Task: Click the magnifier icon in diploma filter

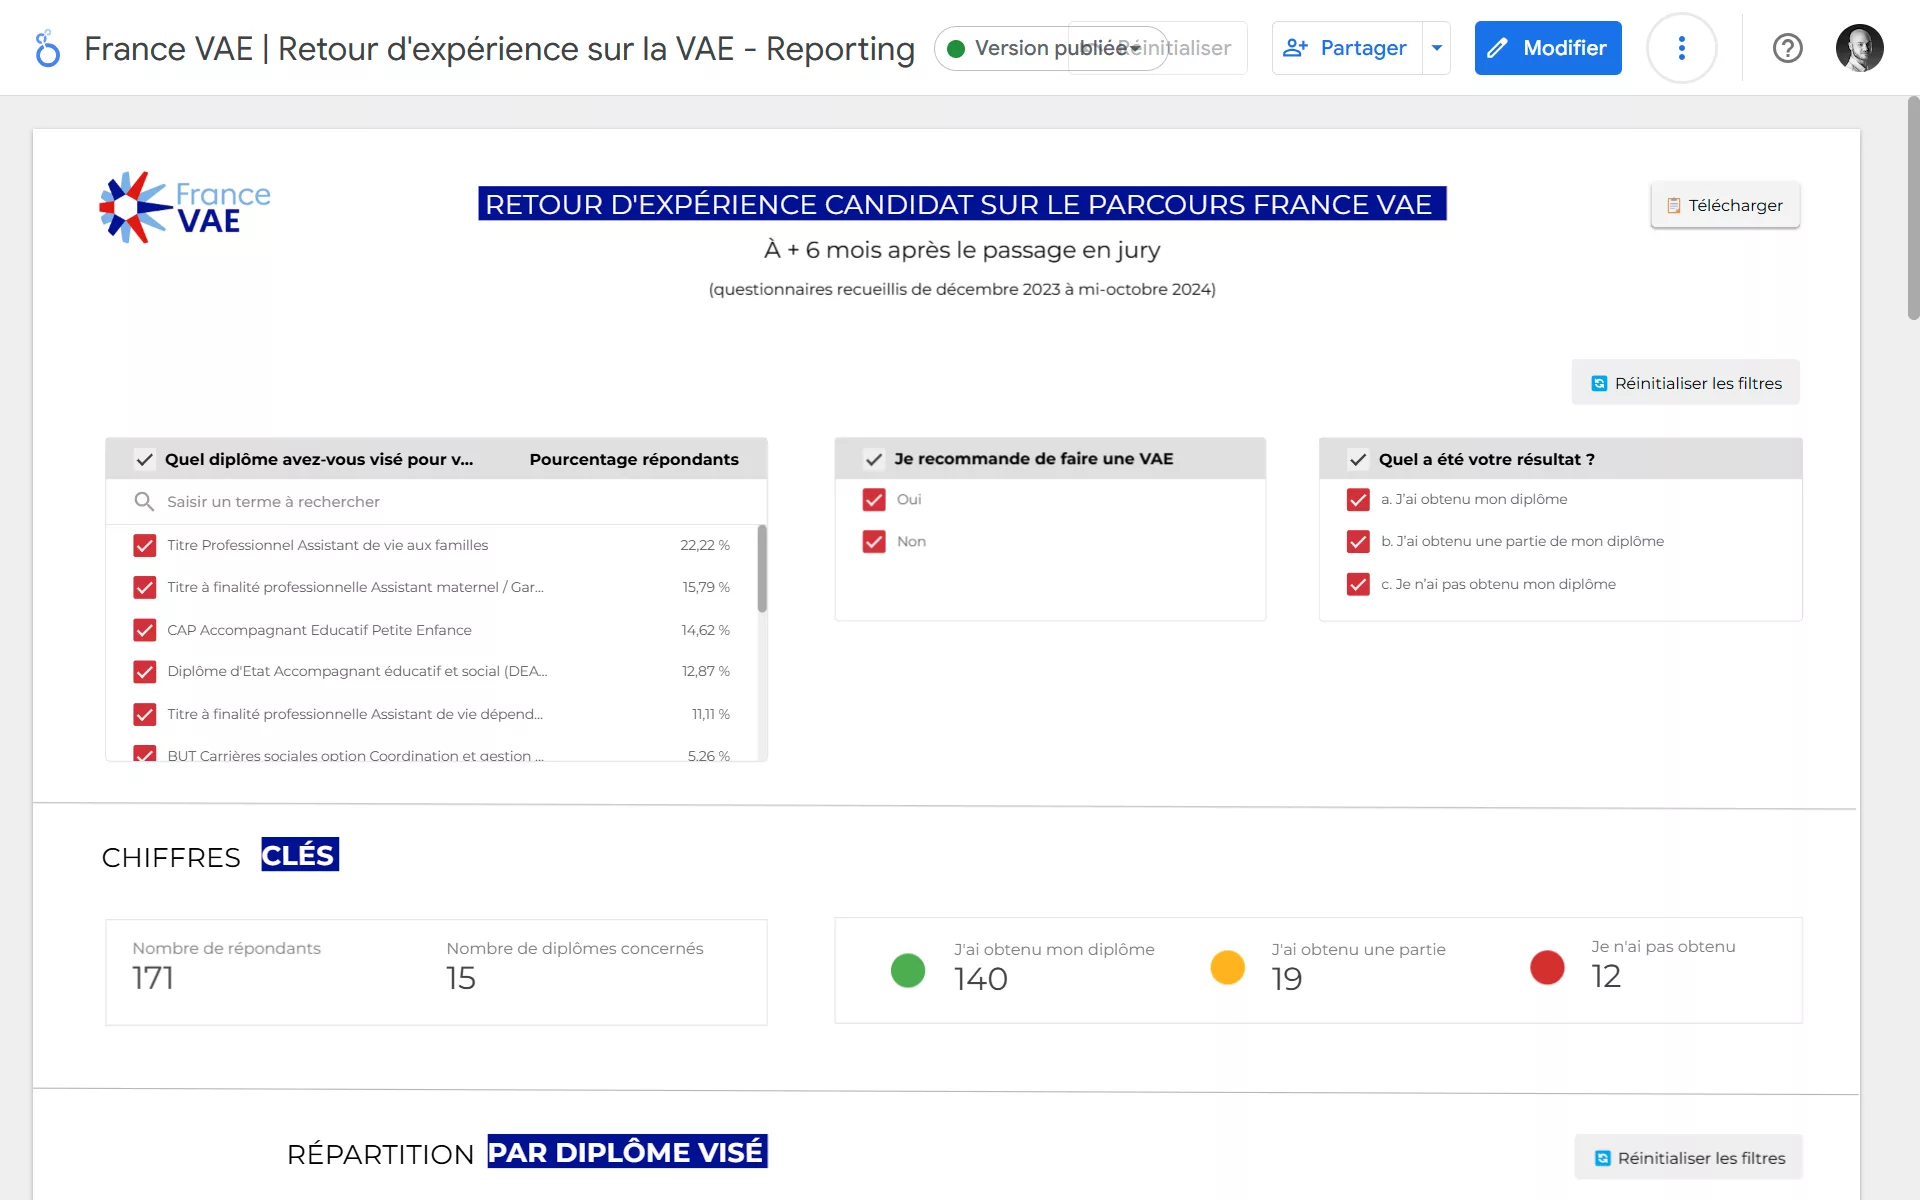Action: tap(144, 501)
